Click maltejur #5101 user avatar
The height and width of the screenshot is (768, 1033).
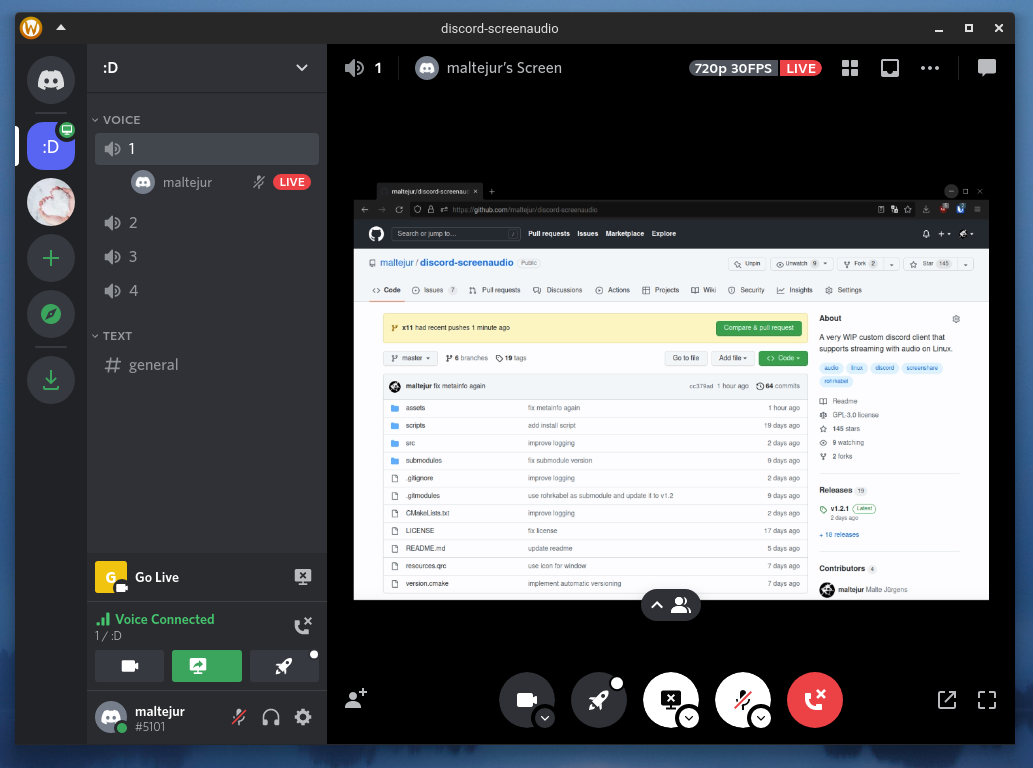tap(111, 717)
